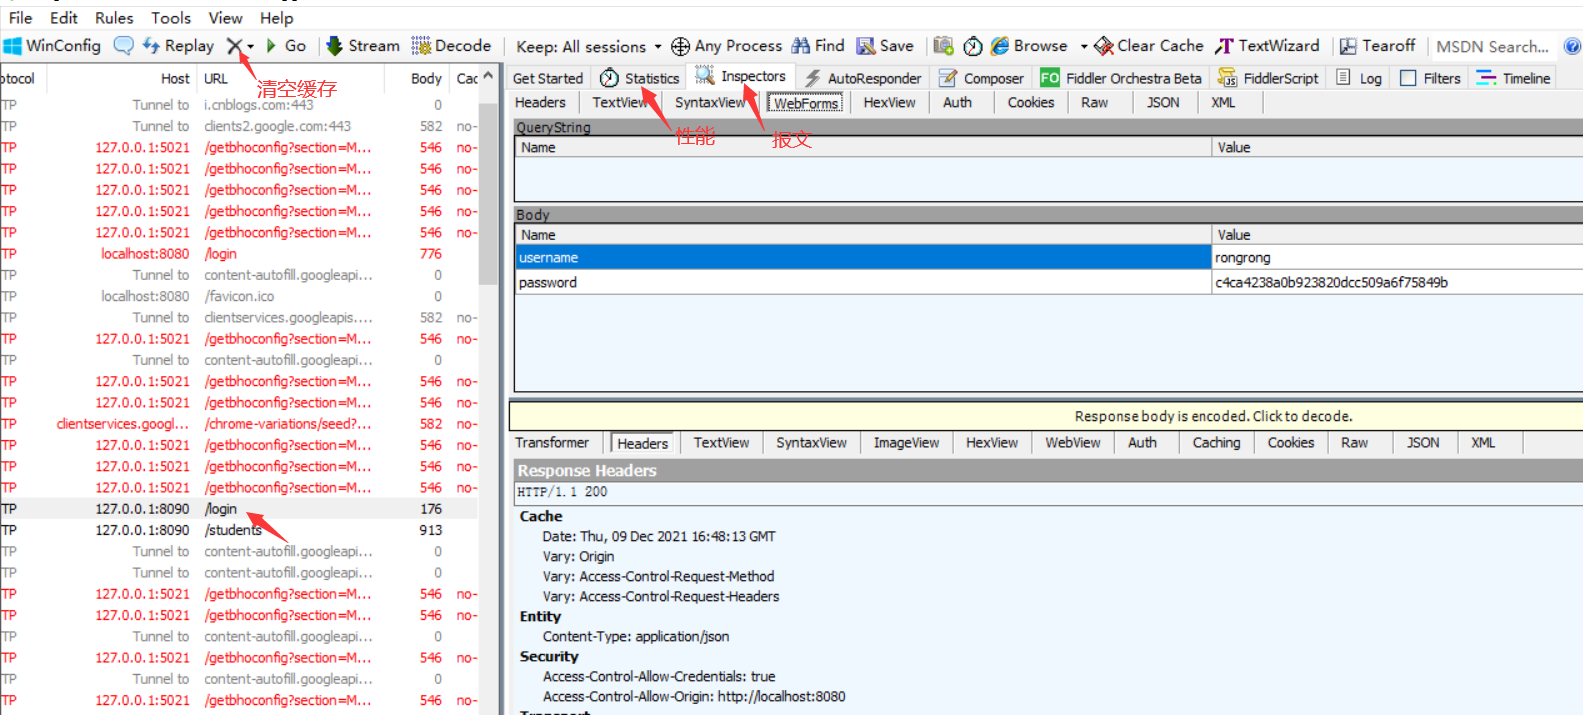Select the response Caching tab
This screenshot has height=715, width=1583.
1216,442
